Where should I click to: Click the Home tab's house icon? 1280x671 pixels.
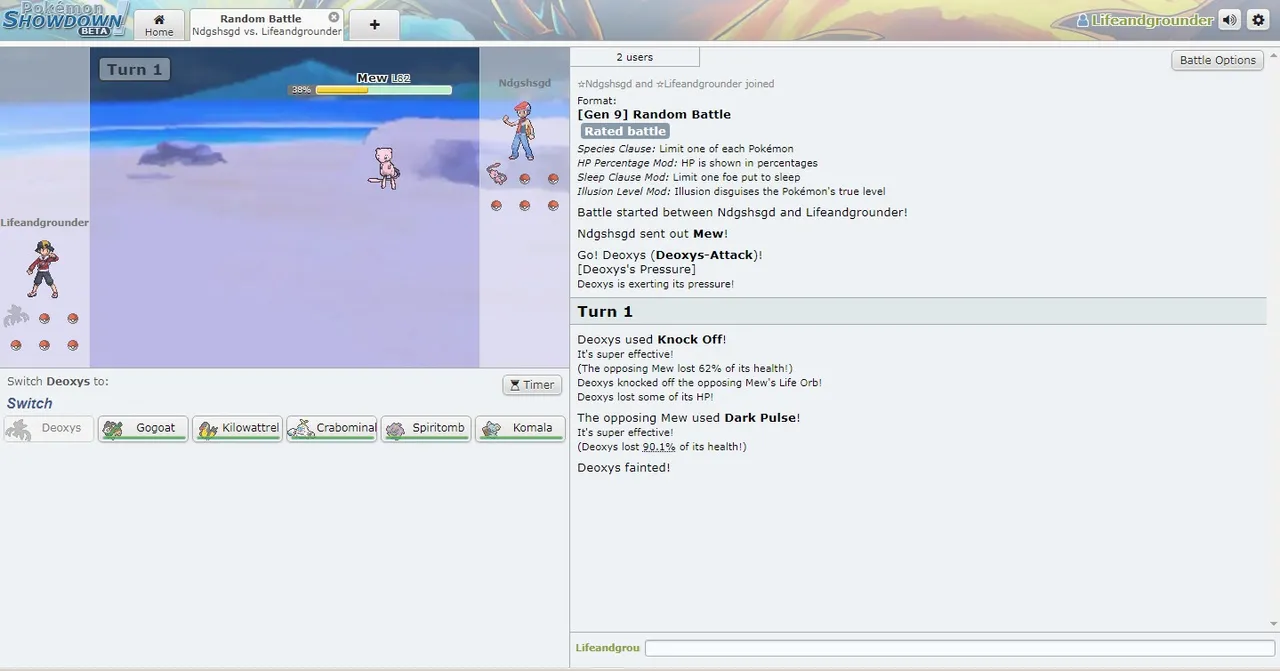[x=159, y=19]
